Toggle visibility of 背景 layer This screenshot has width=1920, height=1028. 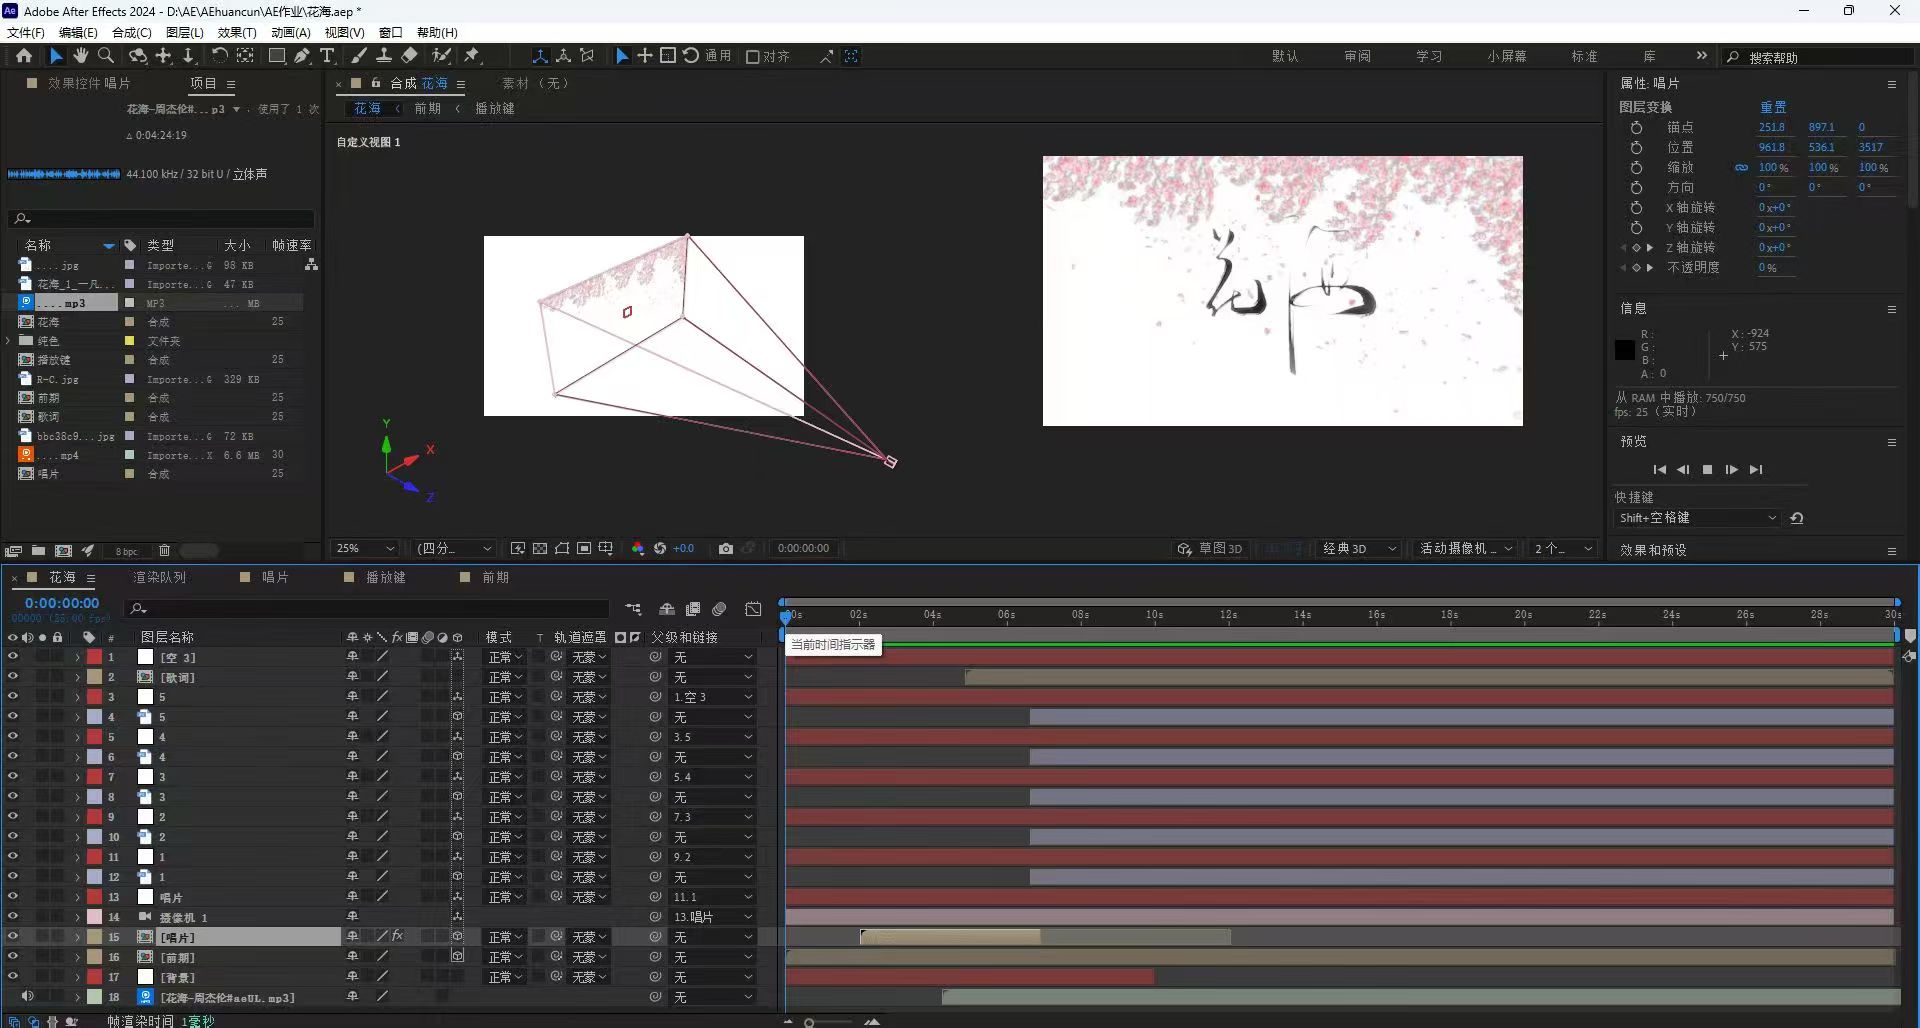[13, 977]
